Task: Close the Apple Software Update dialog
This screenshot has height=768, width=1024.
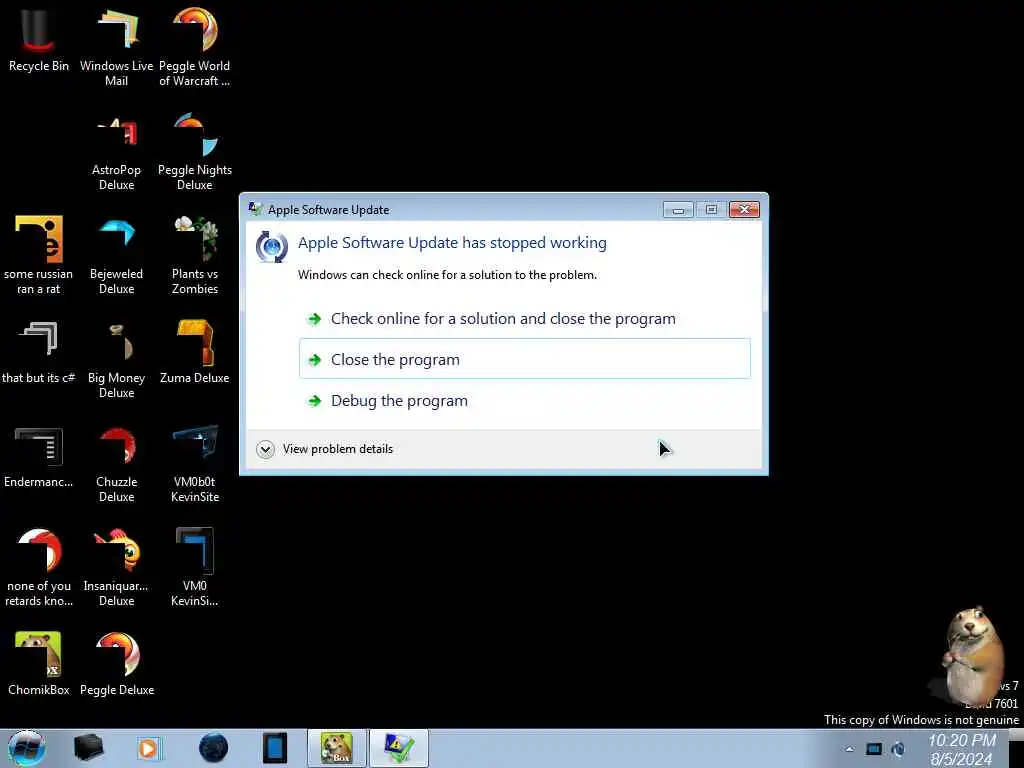Action: point(744,210)
